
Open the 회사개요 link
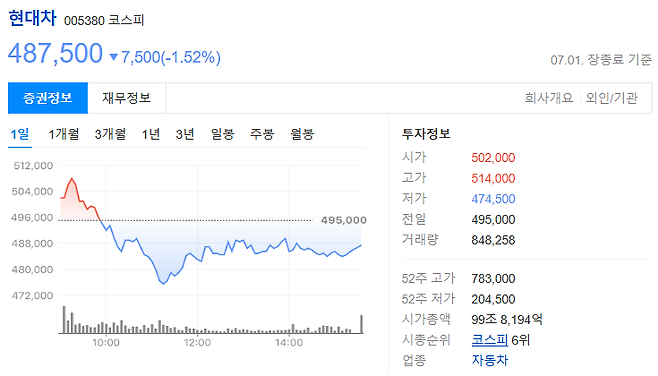(x=548, y=98)
